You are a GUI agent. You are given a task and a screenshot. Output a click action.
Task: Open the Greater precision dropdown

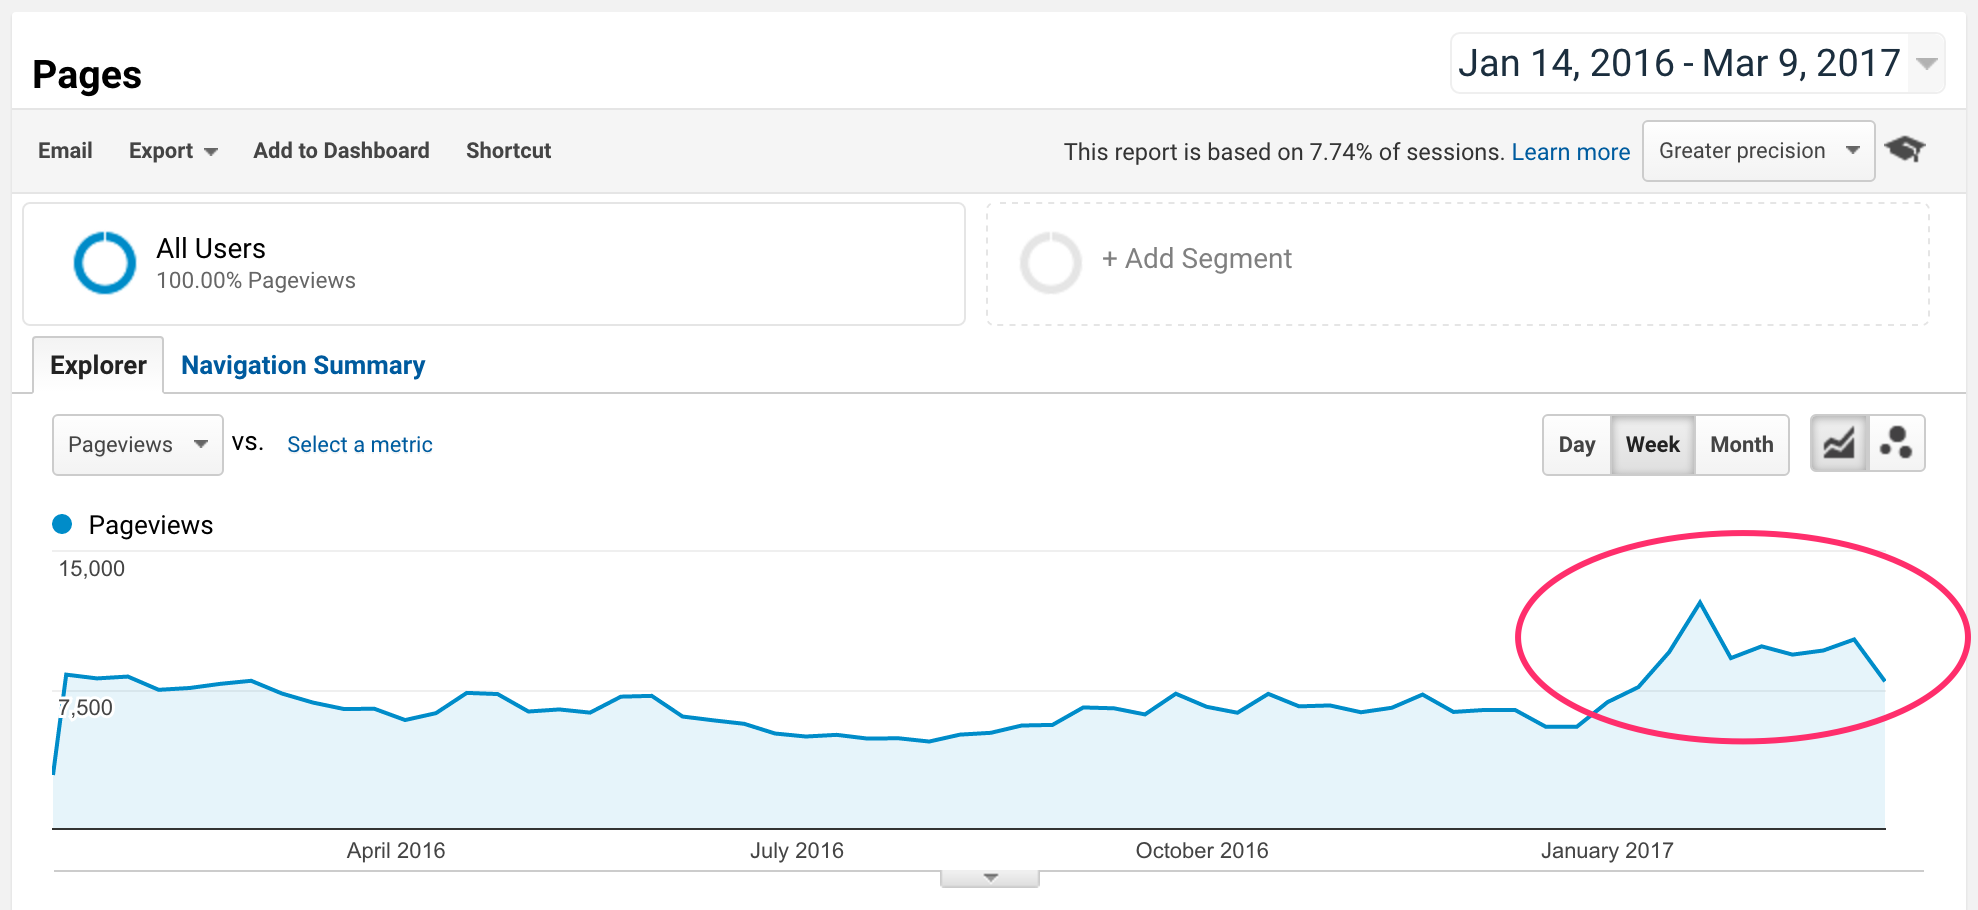pos(1757,151)
